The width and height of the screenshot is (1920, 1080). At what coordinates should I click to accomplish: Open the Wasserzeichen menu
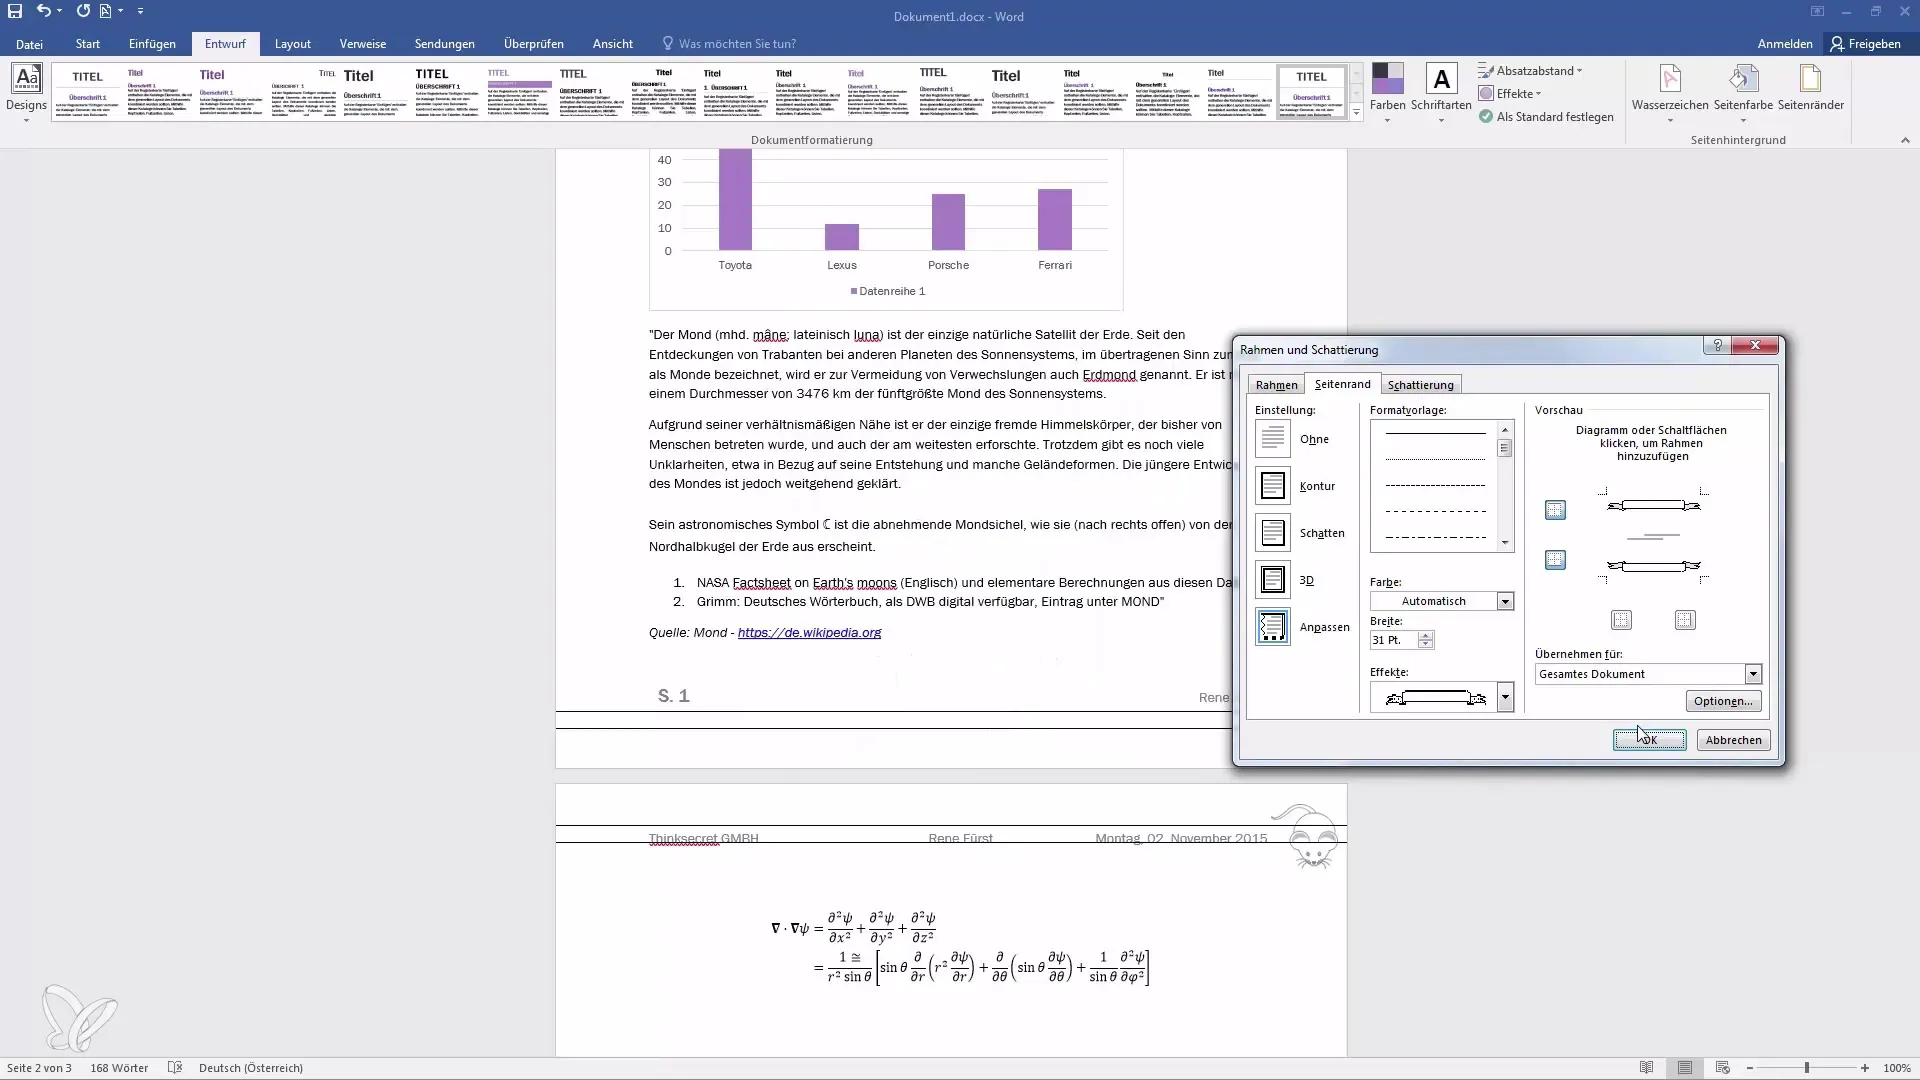tap(1670, 92)
